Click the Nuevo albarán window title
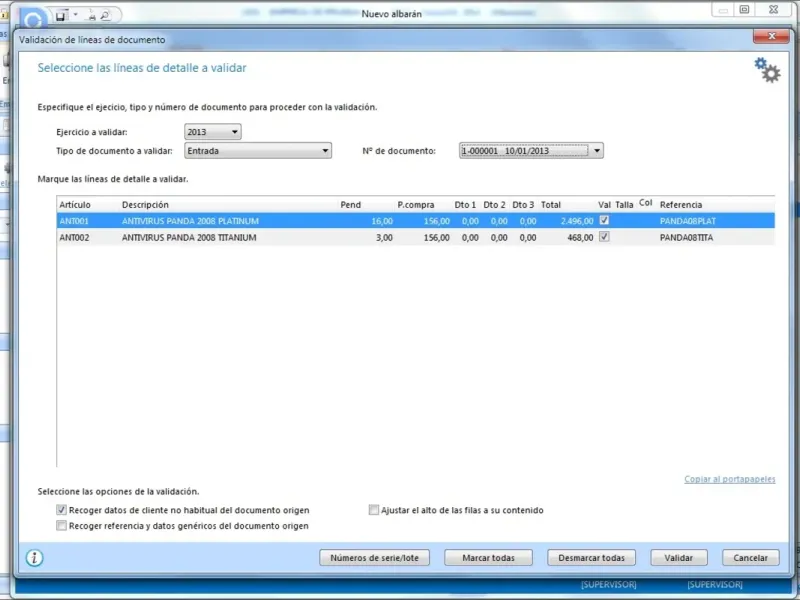The width and height of the screenshot is (800, 600). click(391, 14)
